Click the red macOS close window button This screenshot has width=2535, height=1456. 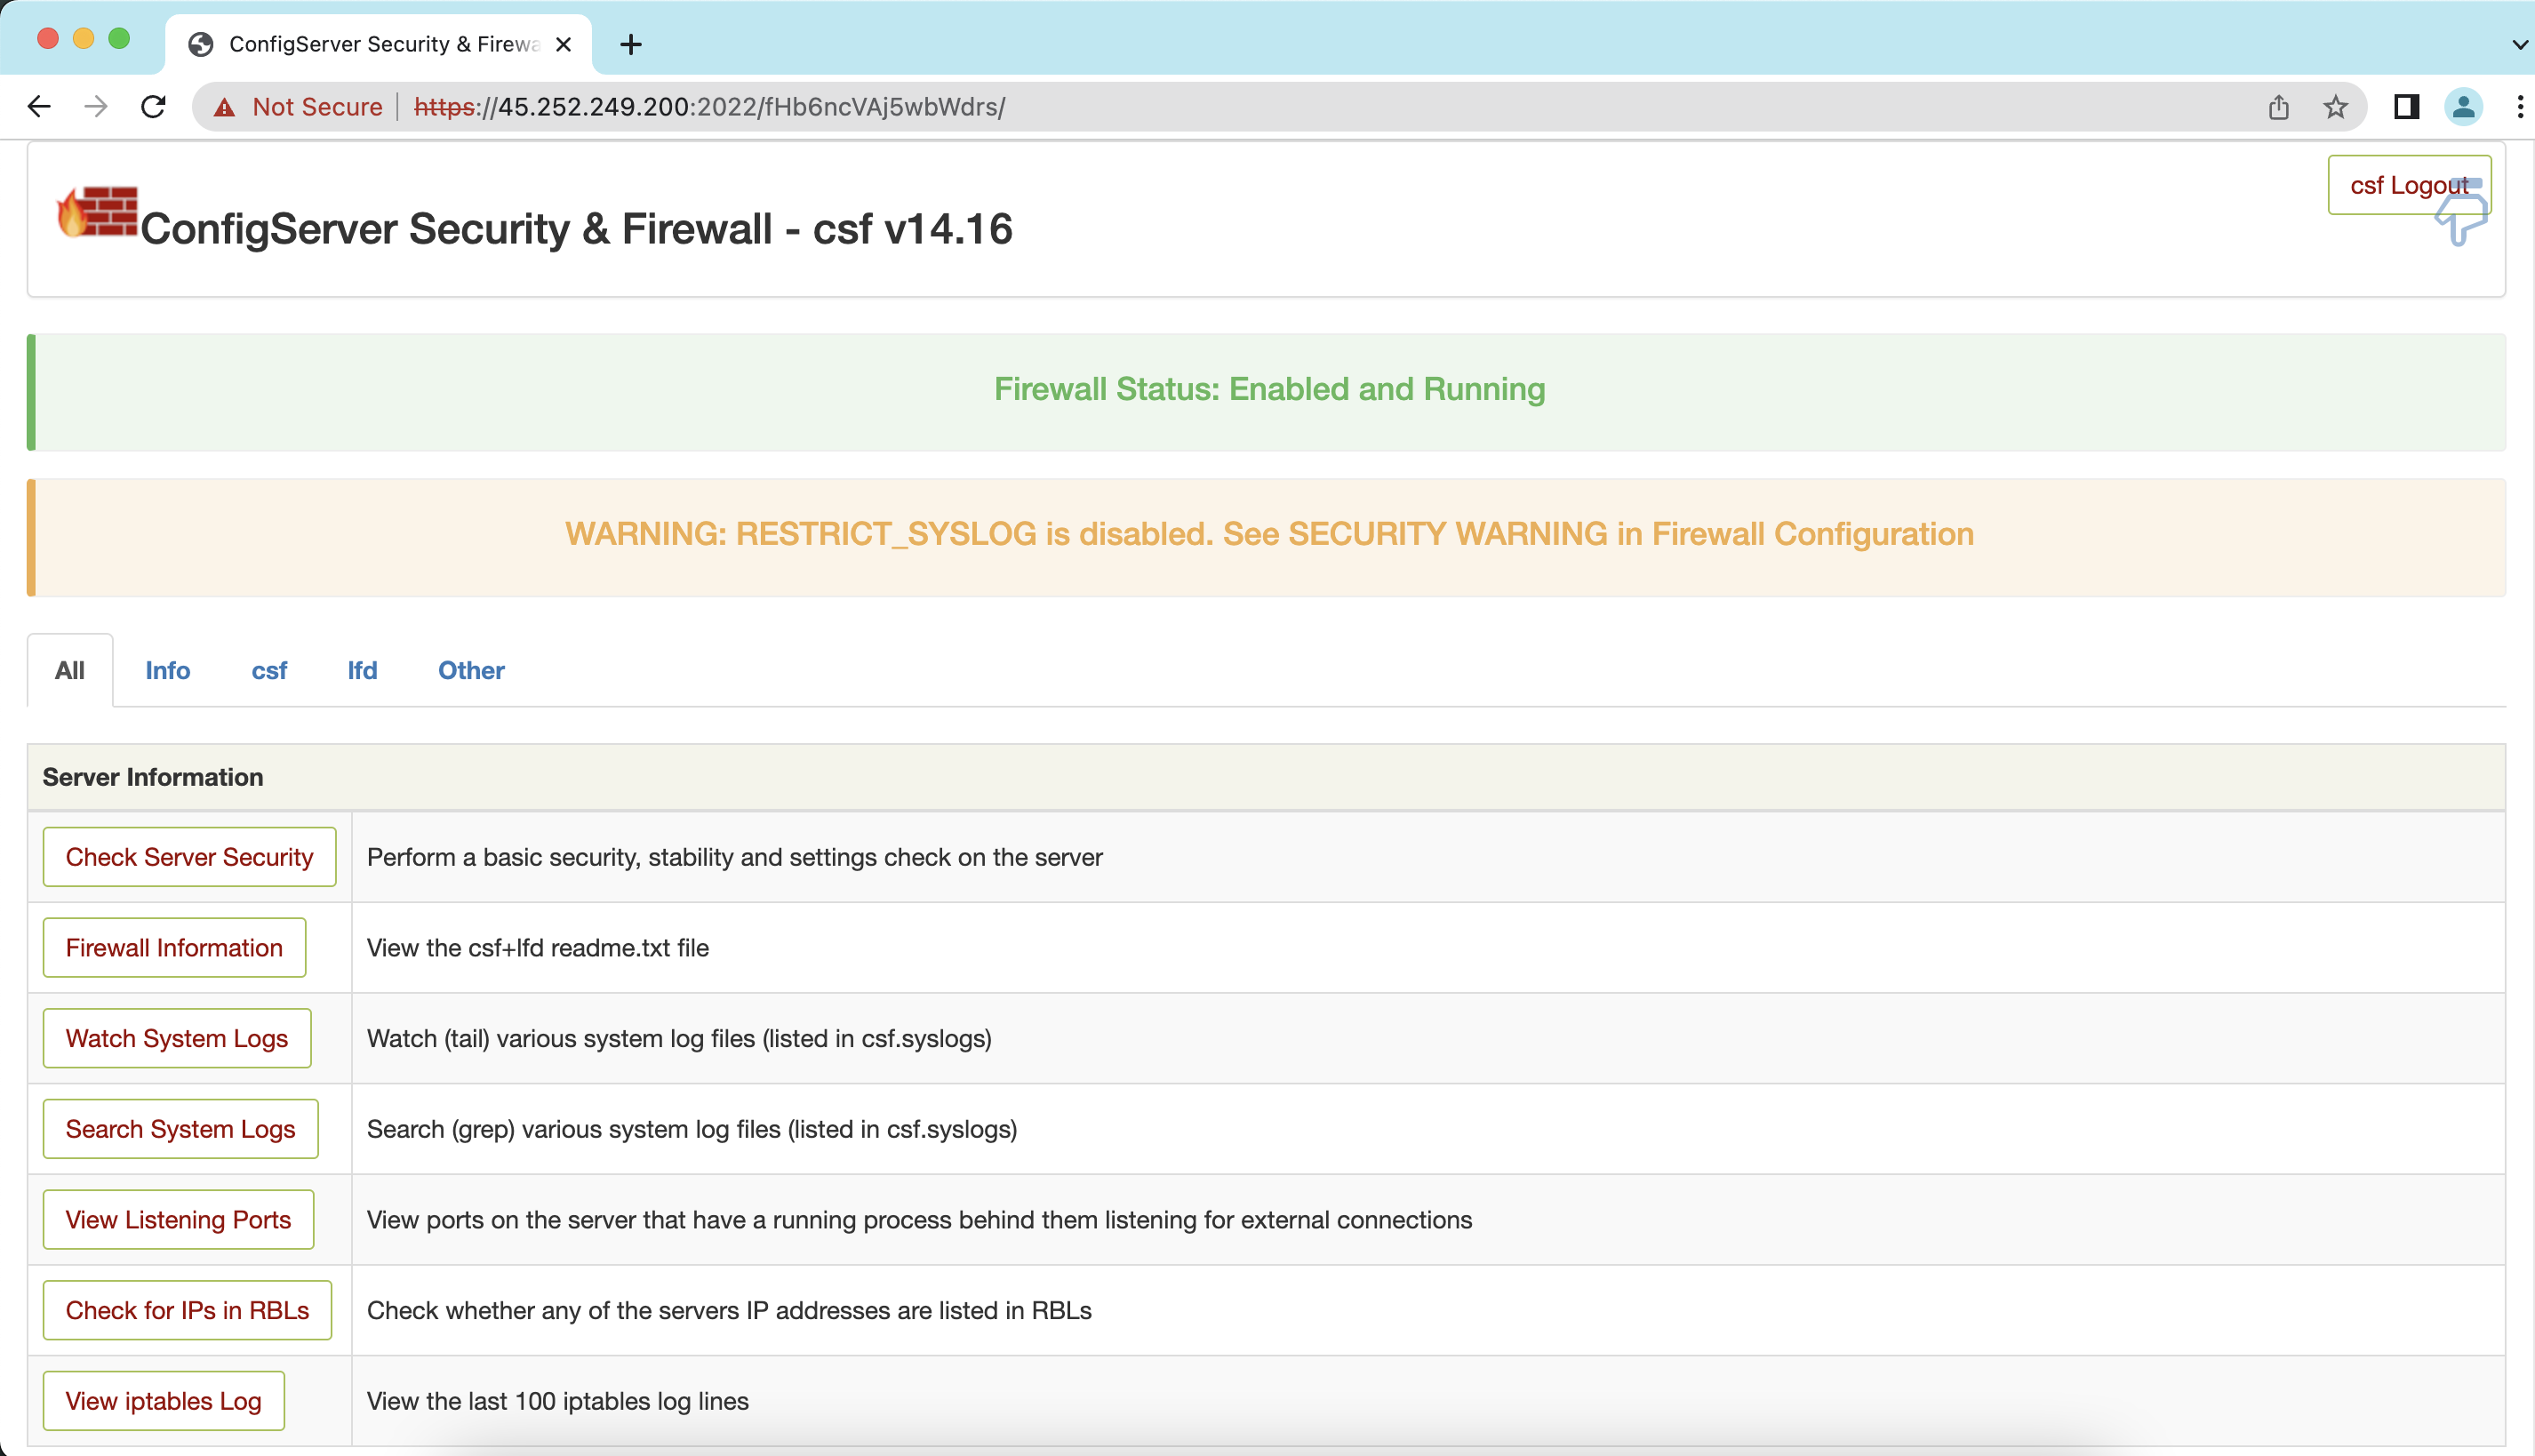47,38
